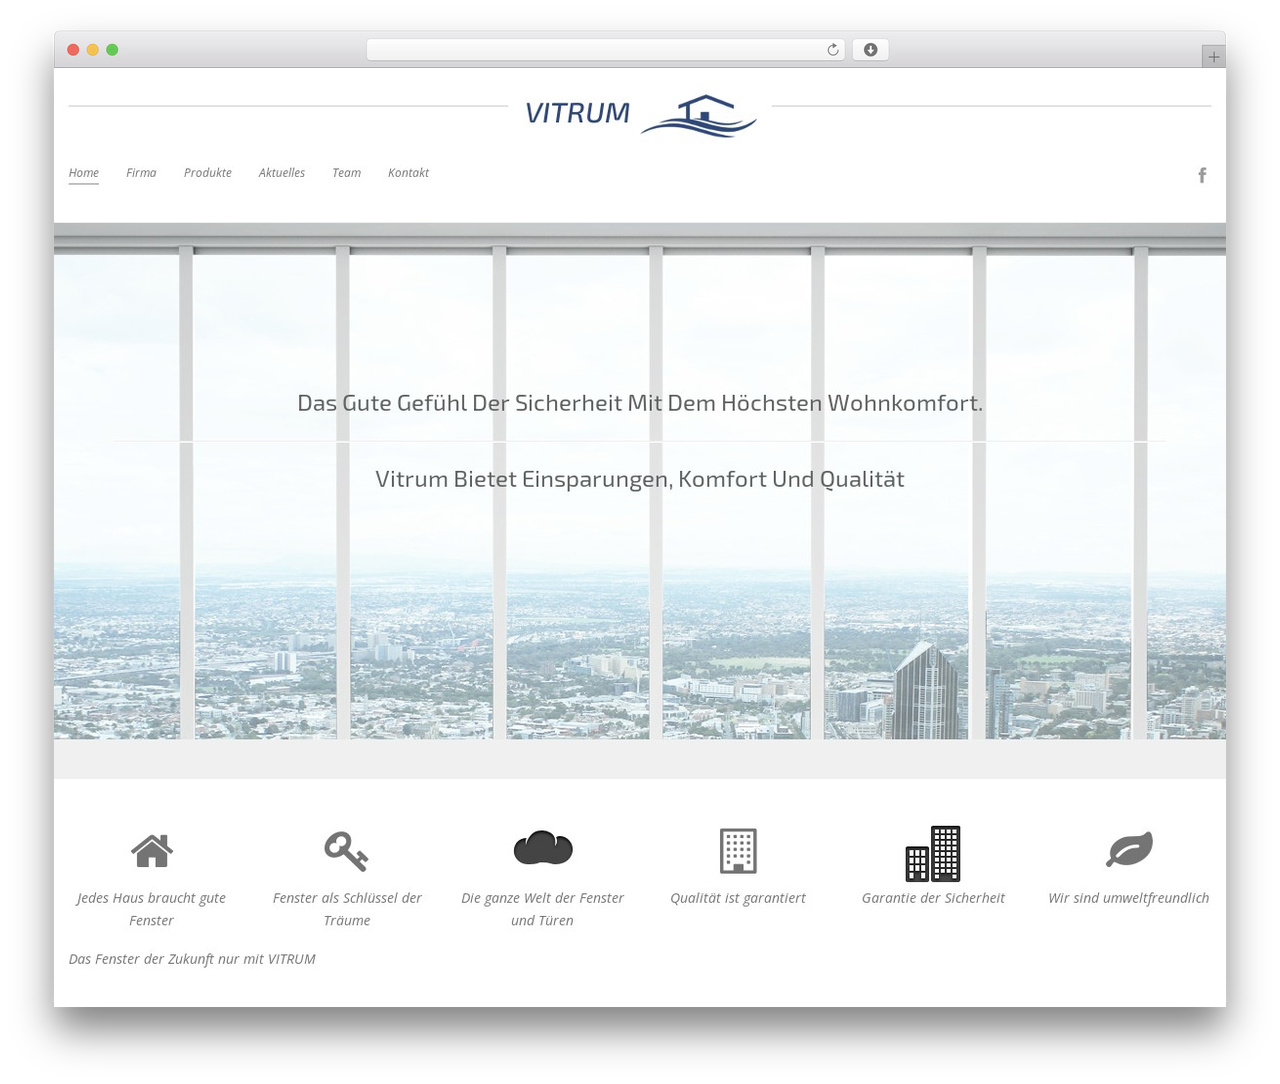The image size is (1280, 1084).
Task: Click the house icon above 'Jedes Haus braucht gute Fenster'
Action: [152, 851]
